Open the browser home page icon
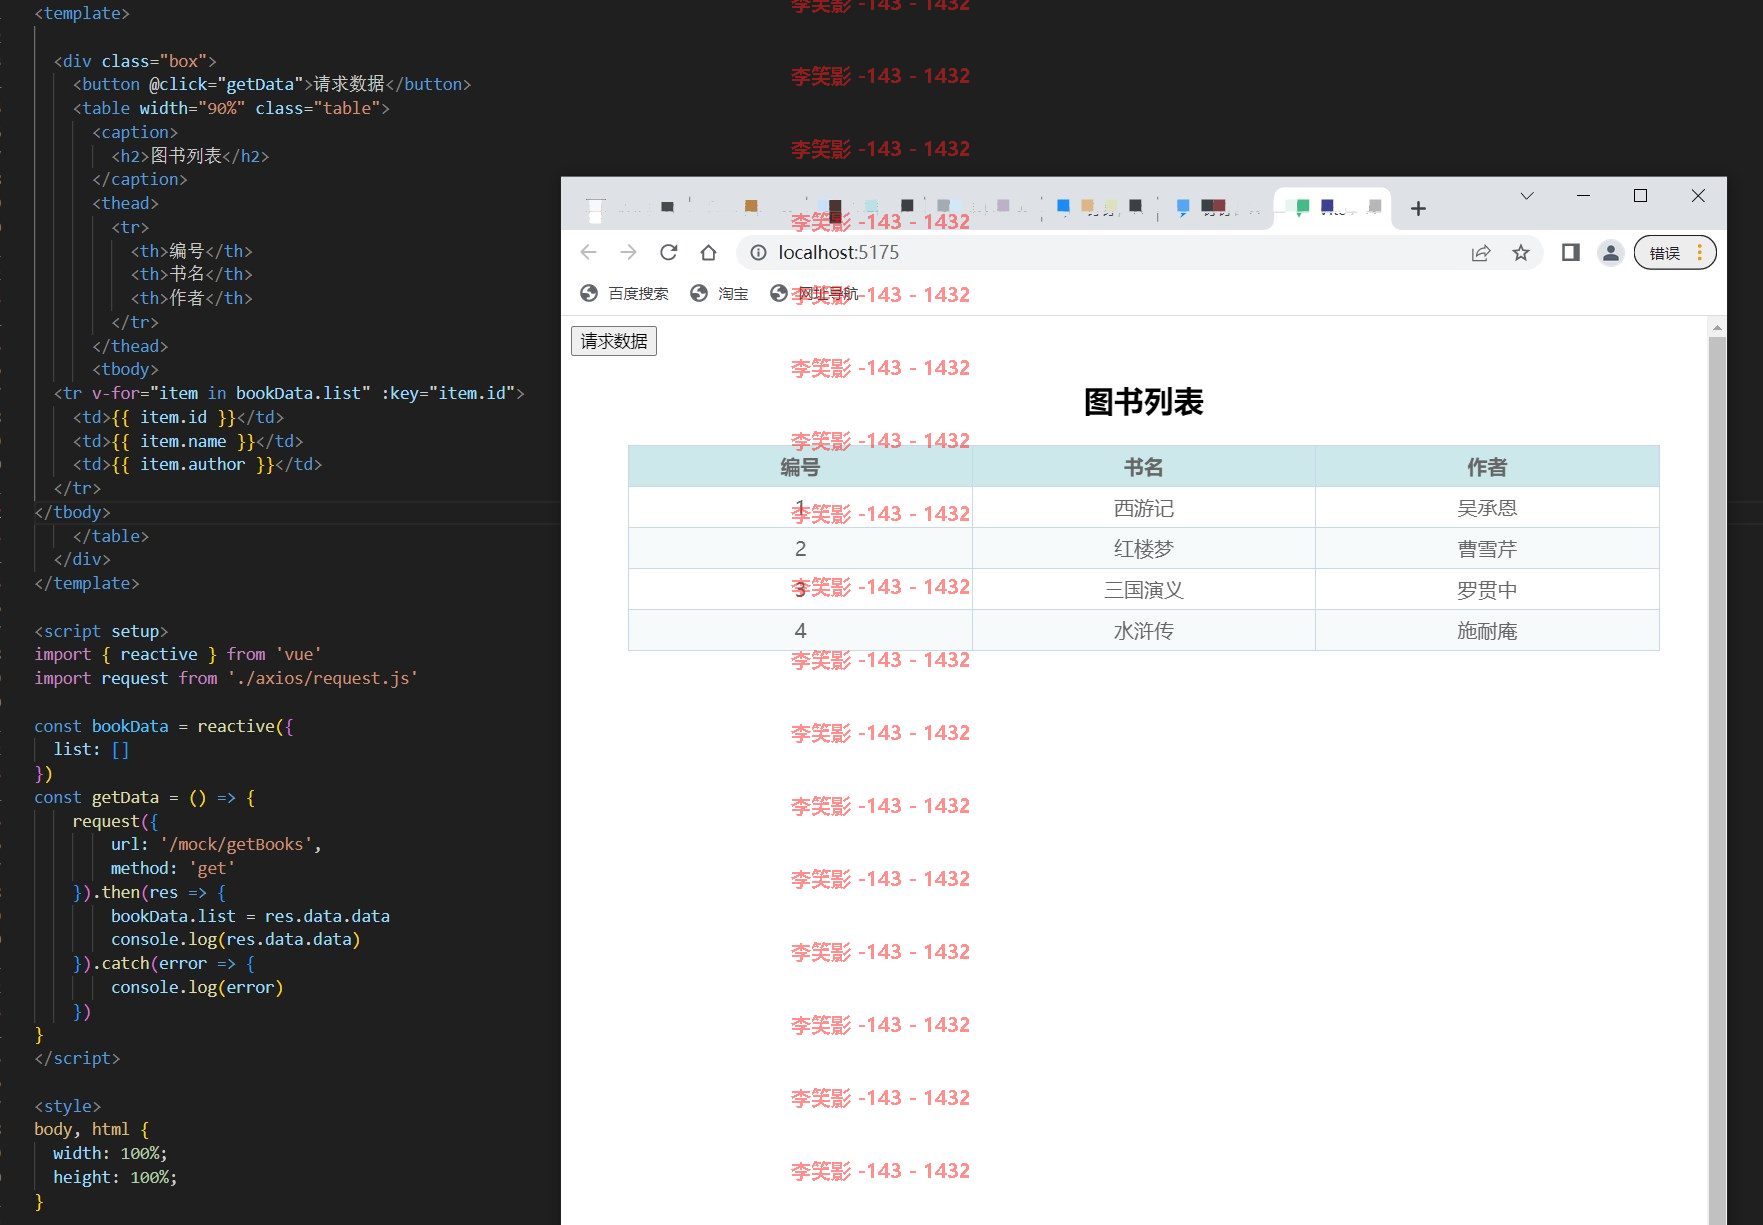 [708, 252]
